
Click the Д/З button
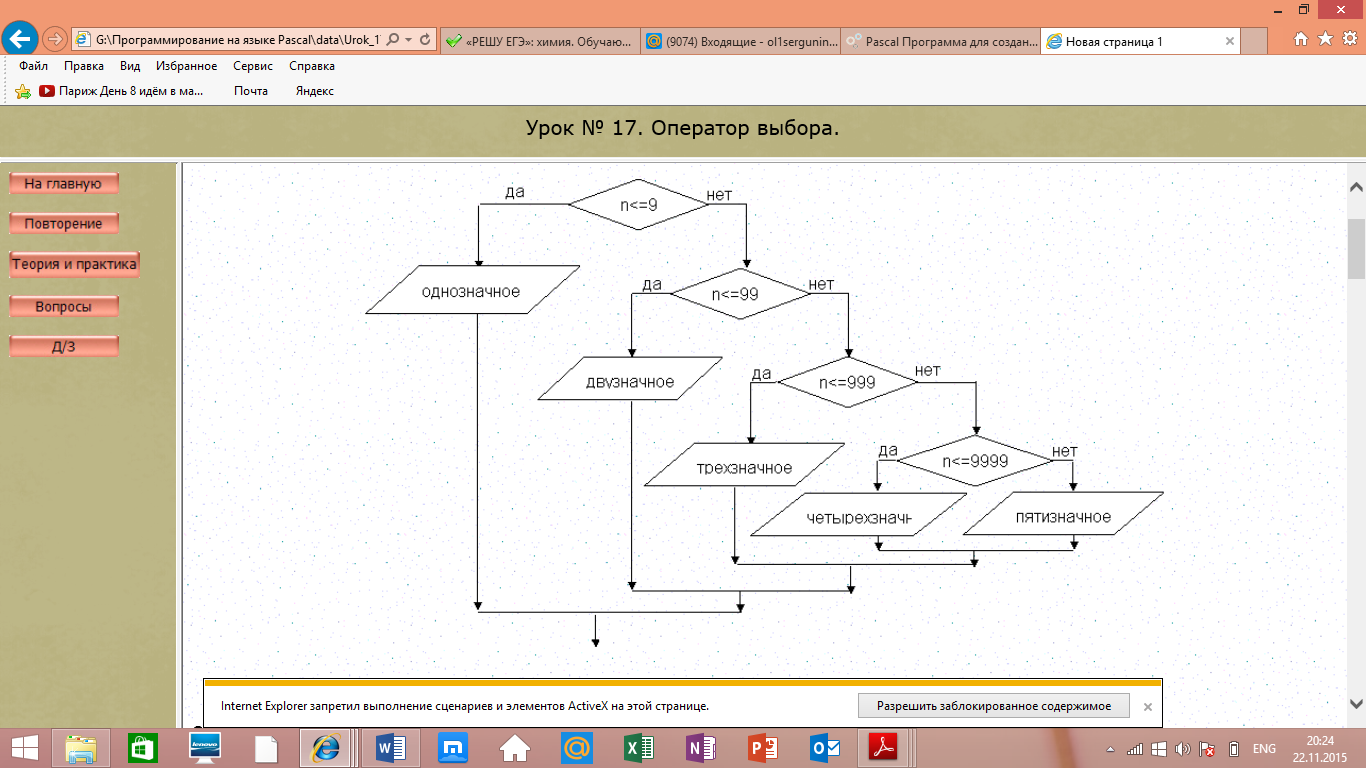tap(63, 346)
